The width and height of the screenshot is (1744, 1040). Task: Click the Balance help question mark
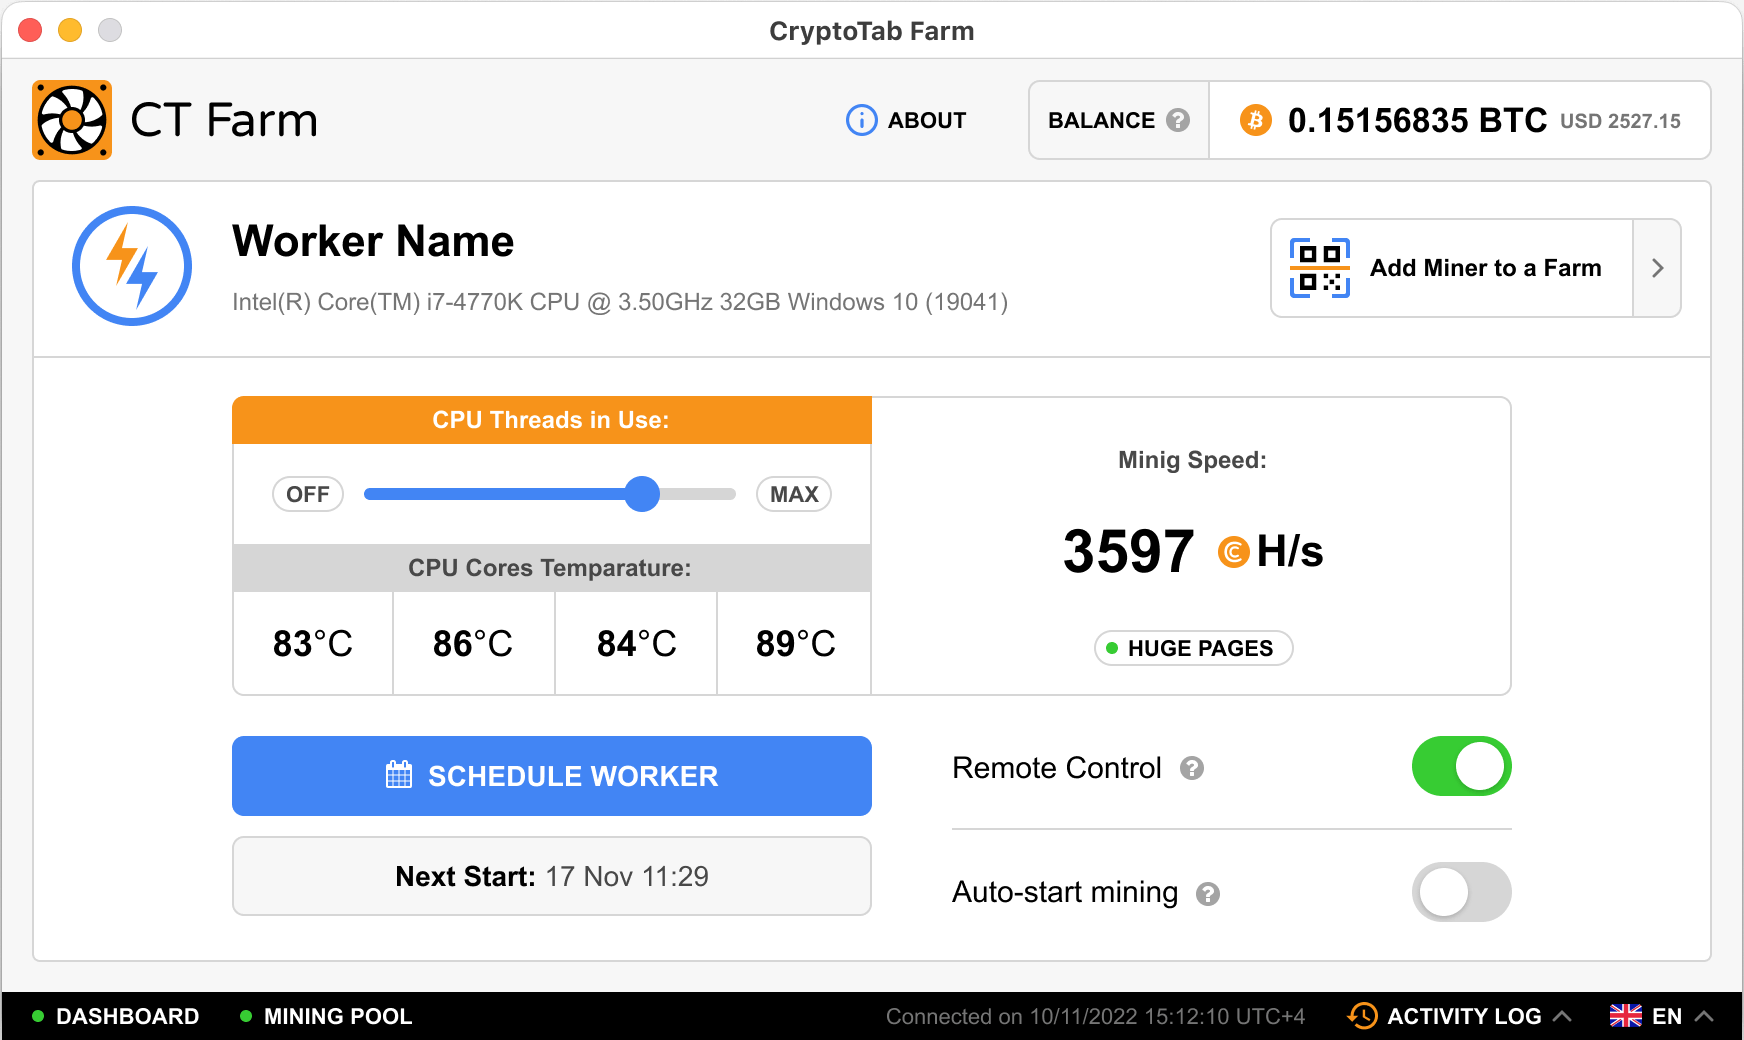pos(1178,120)
